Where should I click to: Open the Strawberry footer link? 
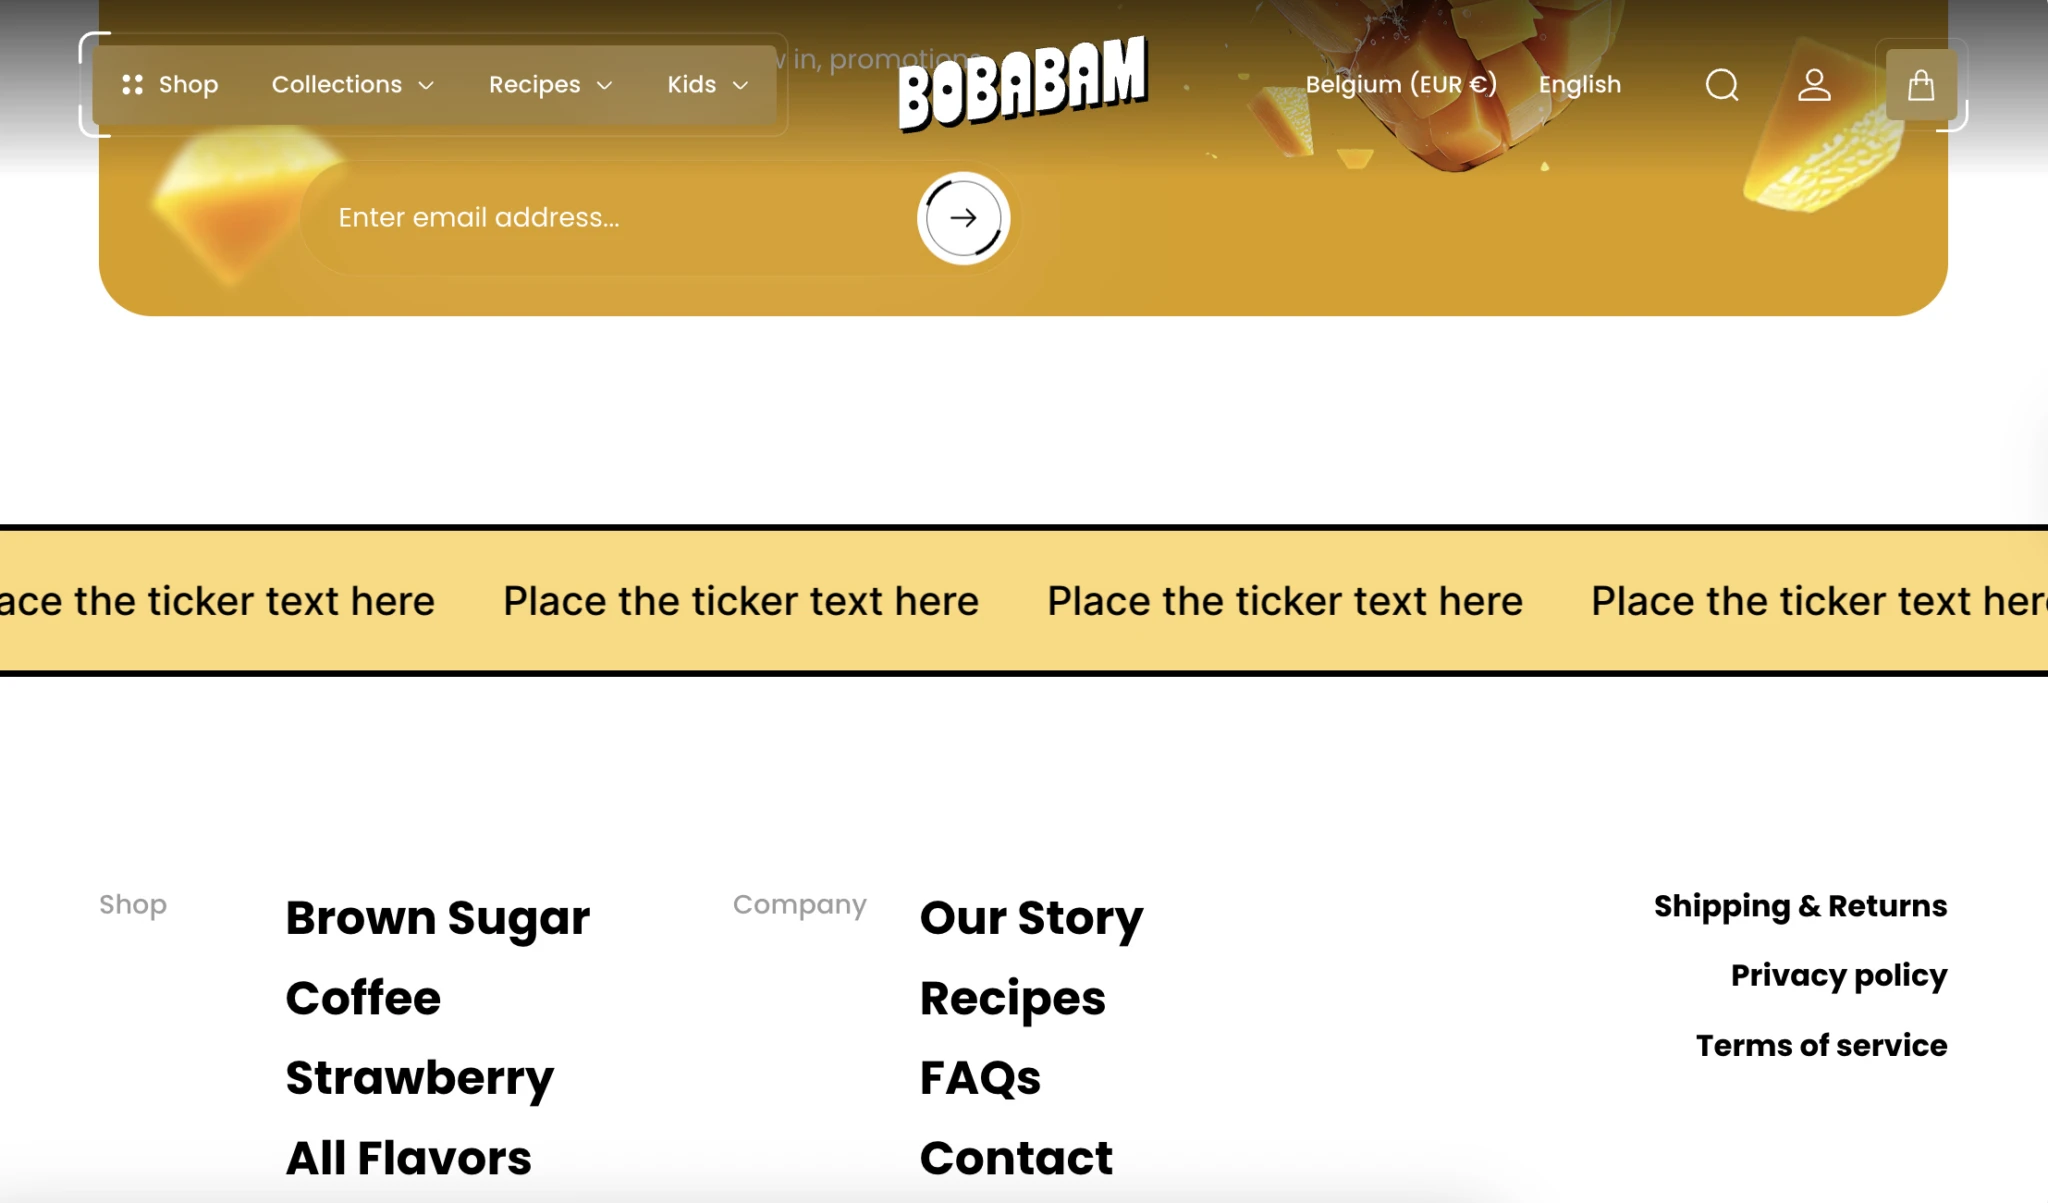[419, 1078]
